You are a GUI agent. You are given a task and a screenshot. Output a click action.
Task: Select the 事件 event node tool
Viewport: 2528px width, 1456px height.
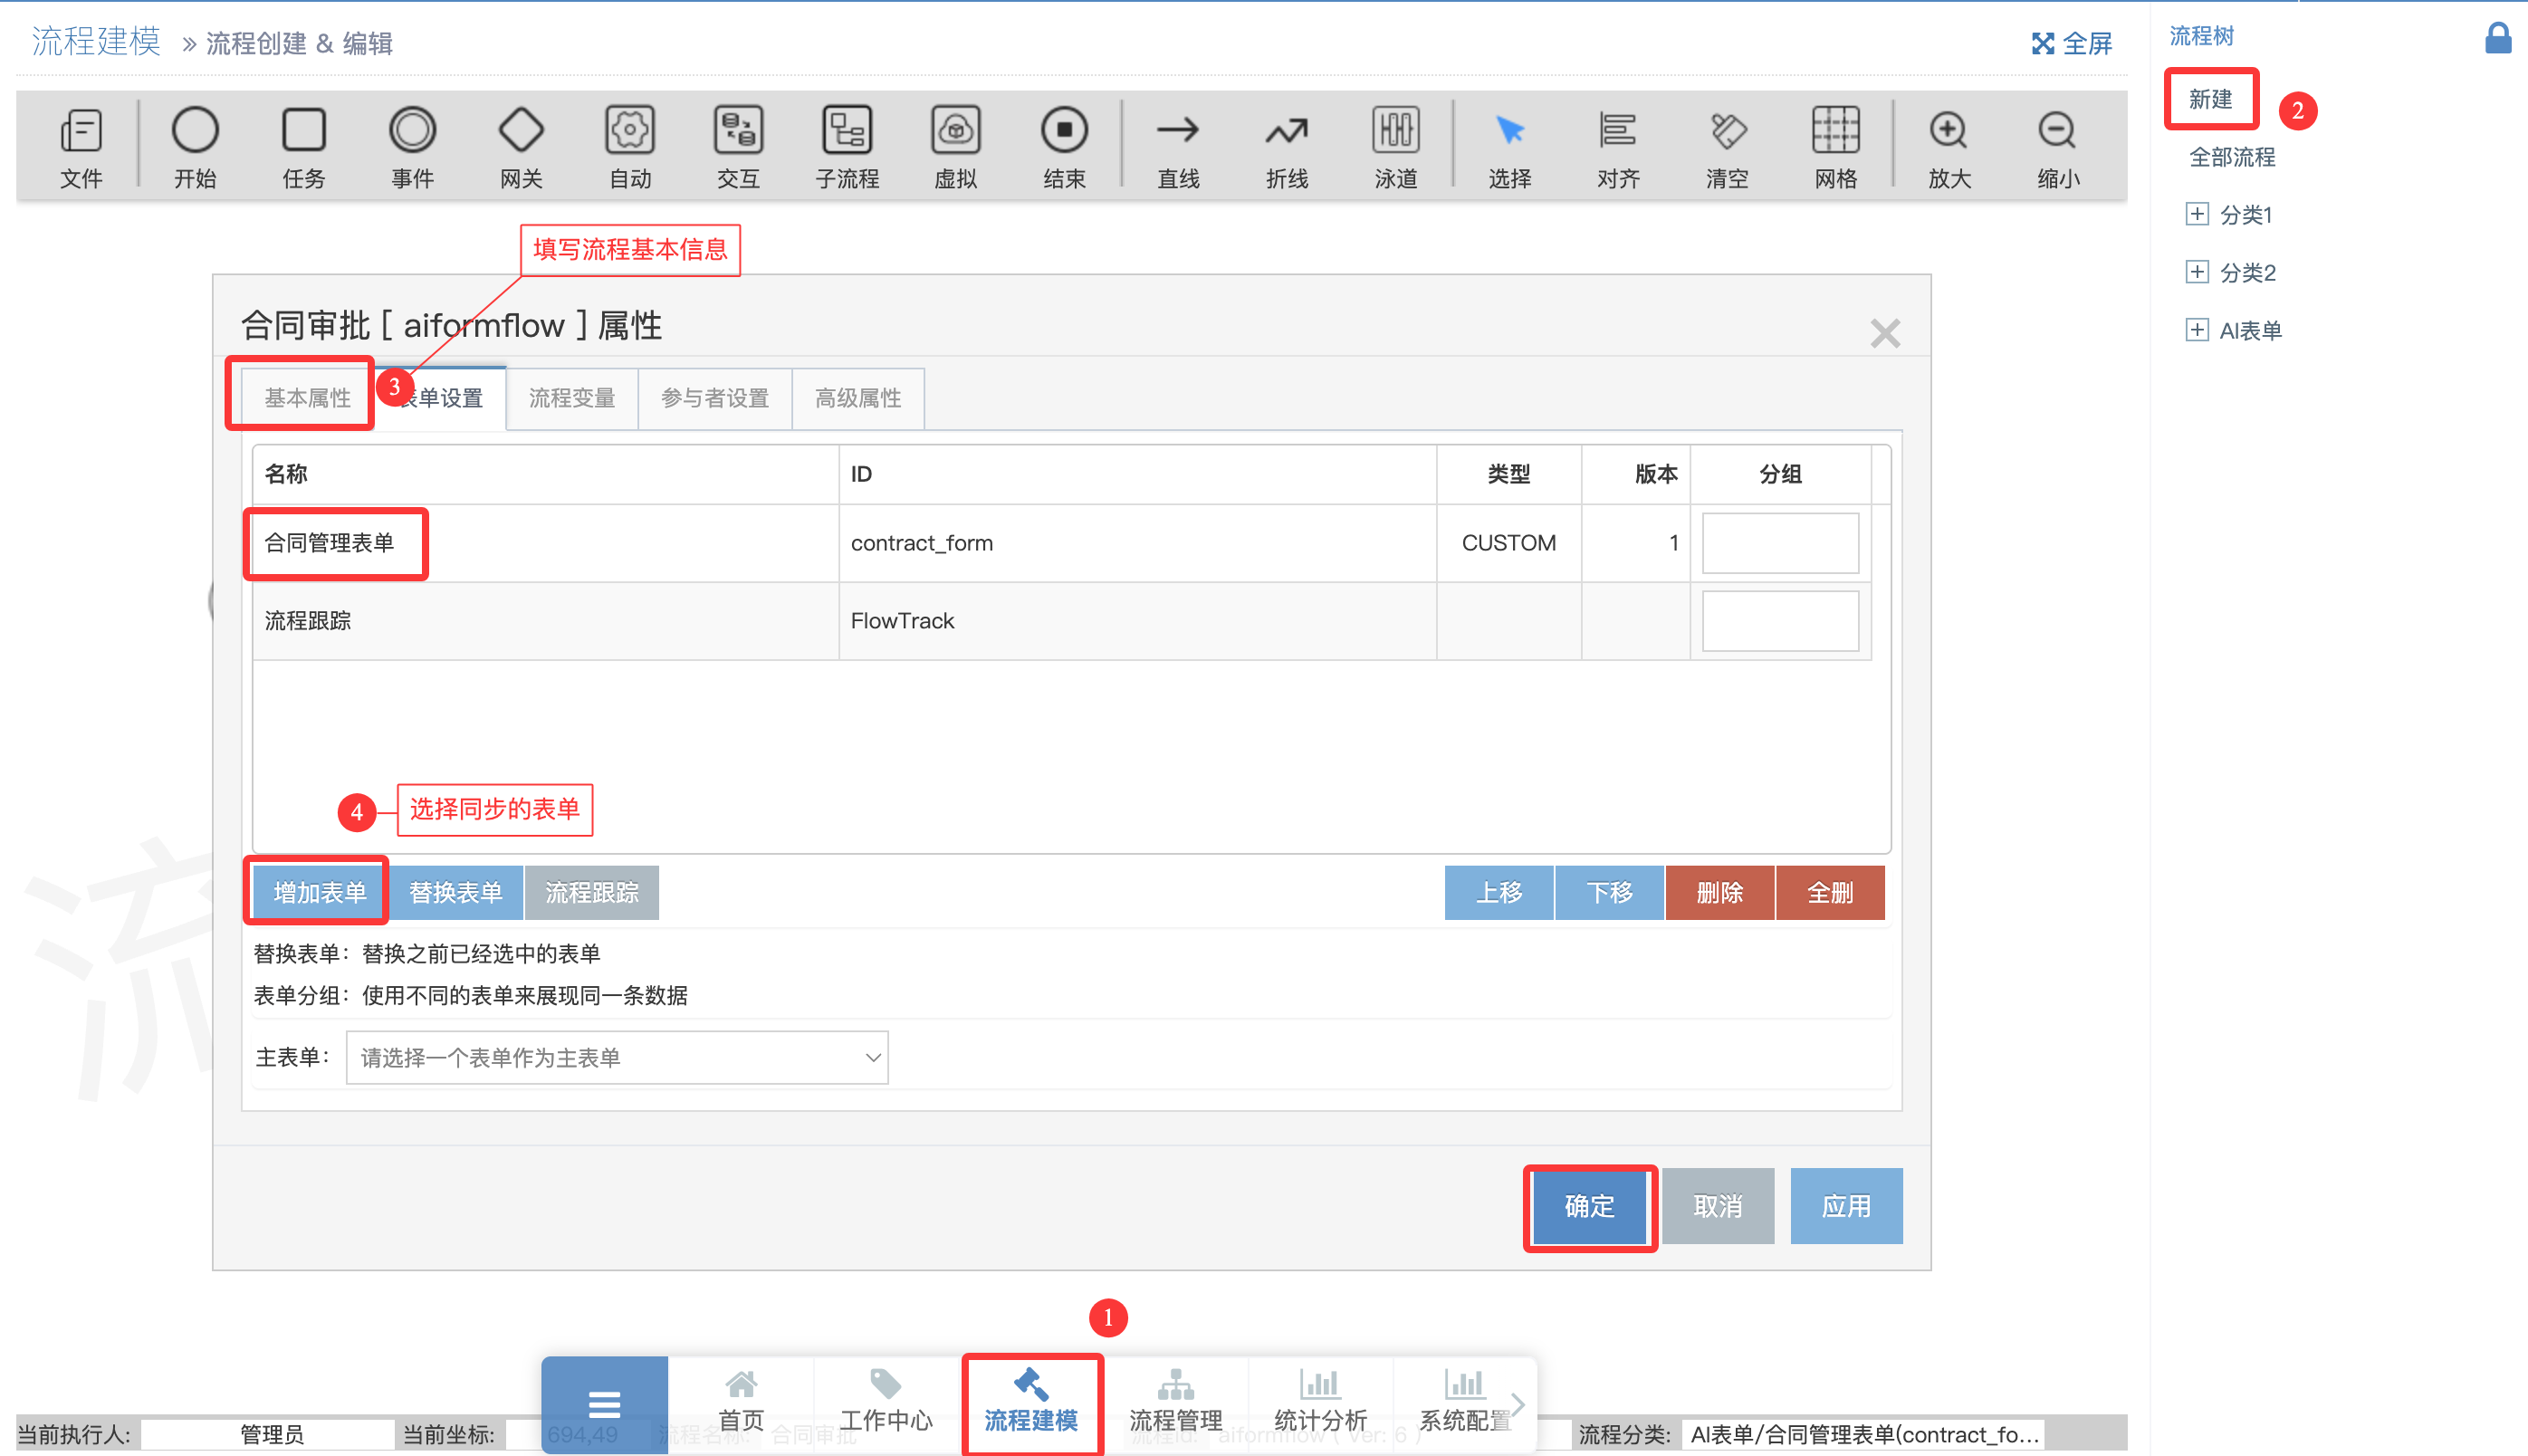pyautogui.click(x=412, y=148)
